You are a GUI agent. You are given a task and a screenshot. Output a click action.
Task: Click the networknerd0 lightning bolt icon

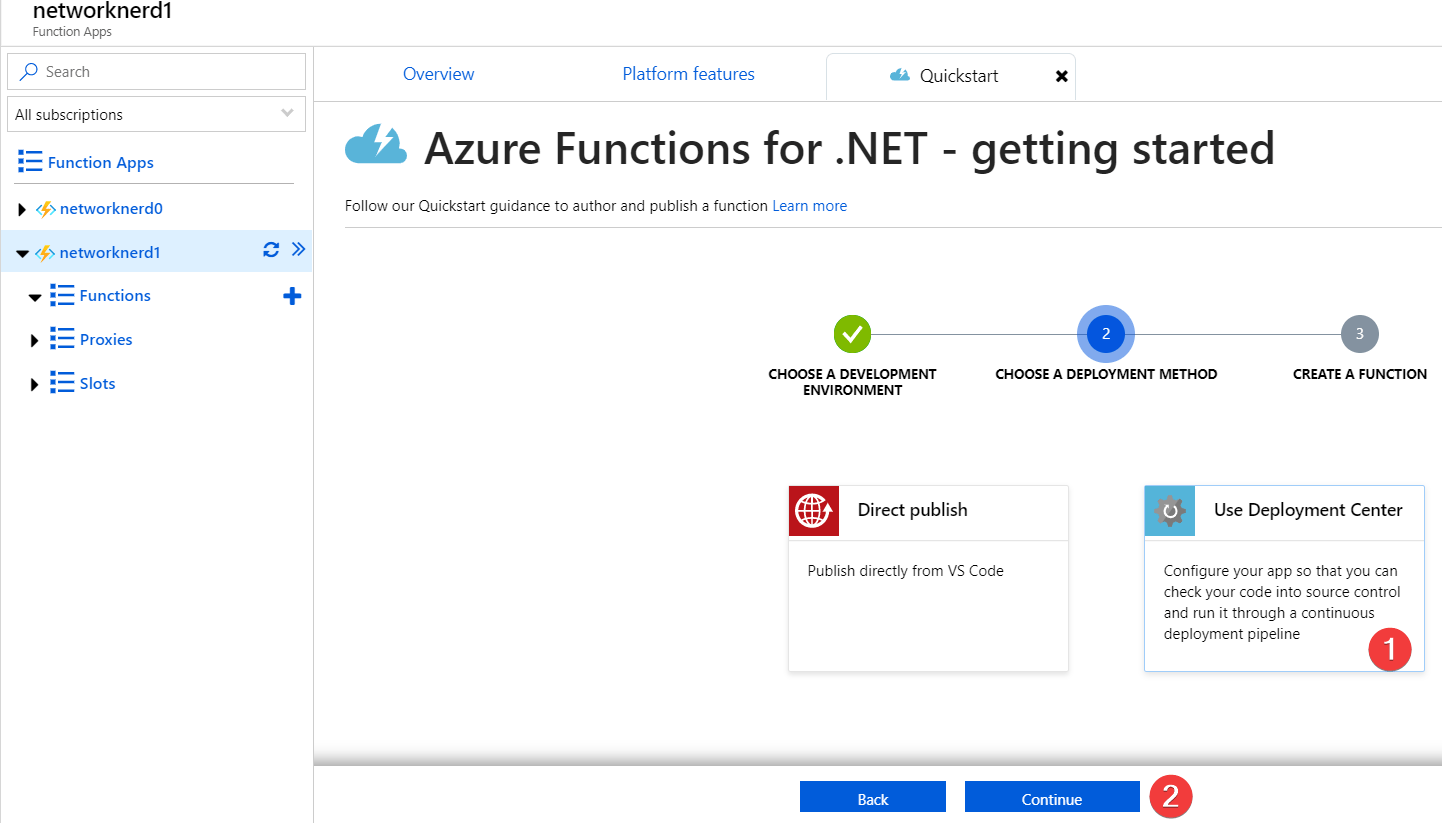click(x=45, y=209)
